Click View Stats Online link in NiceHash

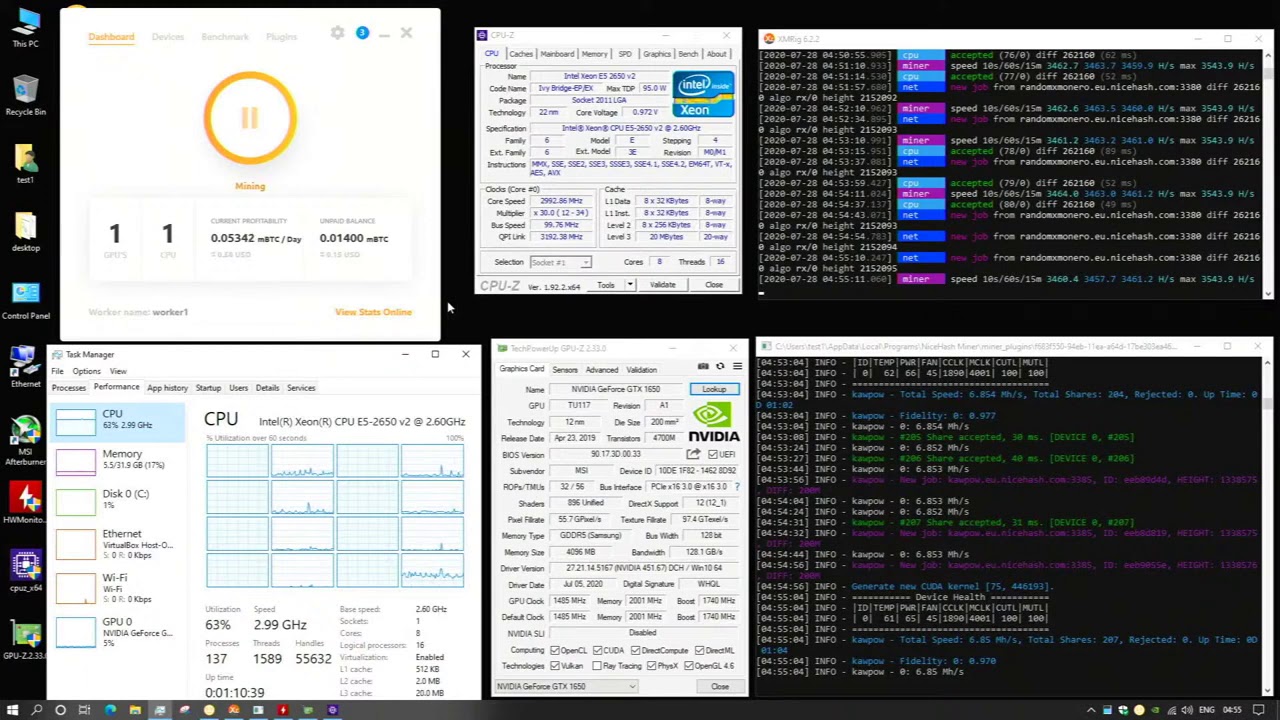(373, 312)
